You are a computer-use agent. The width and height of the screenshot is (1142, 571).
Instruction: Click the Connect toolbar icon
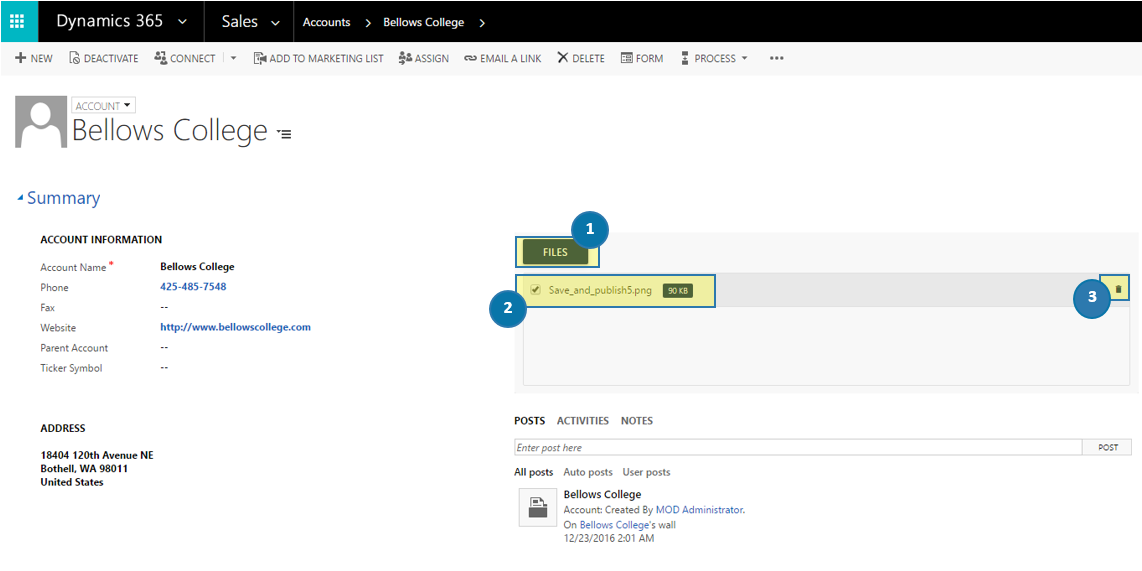tap(160, 59)
